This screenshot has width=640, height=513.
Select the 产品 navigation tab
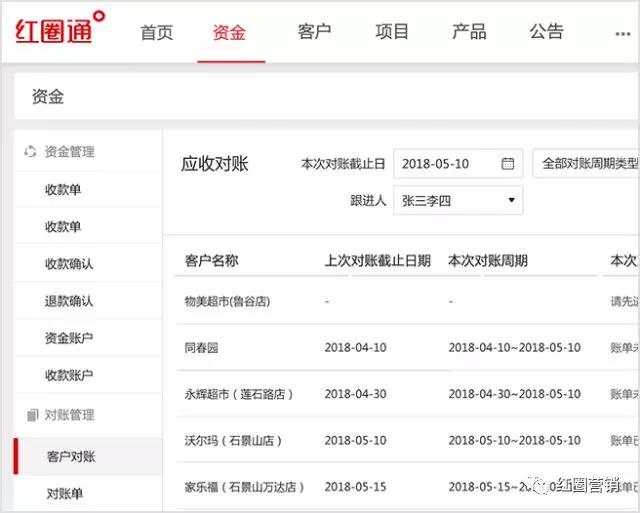pyautogui.click(x=469, y=32)
